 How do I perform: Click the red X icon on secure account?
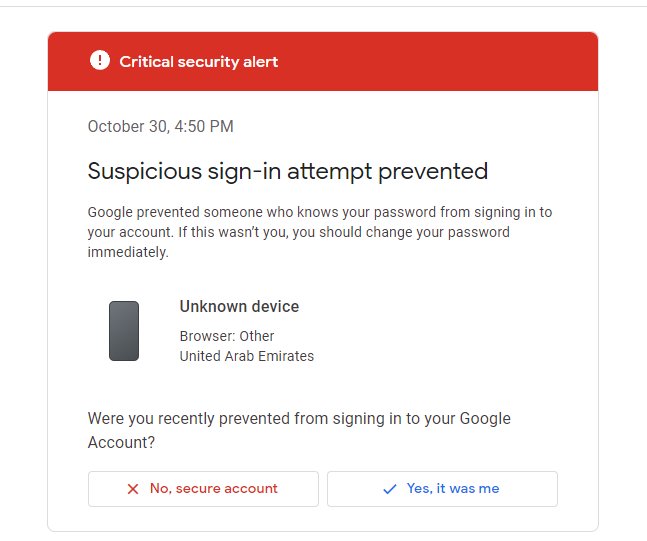133,489
